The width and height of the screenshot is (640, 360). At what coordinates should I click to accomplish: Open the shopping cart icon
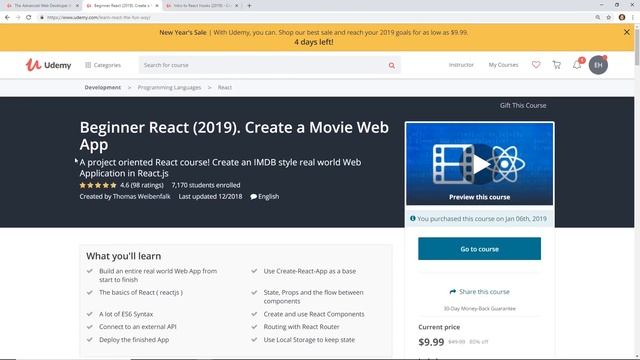tap(556, 64)
